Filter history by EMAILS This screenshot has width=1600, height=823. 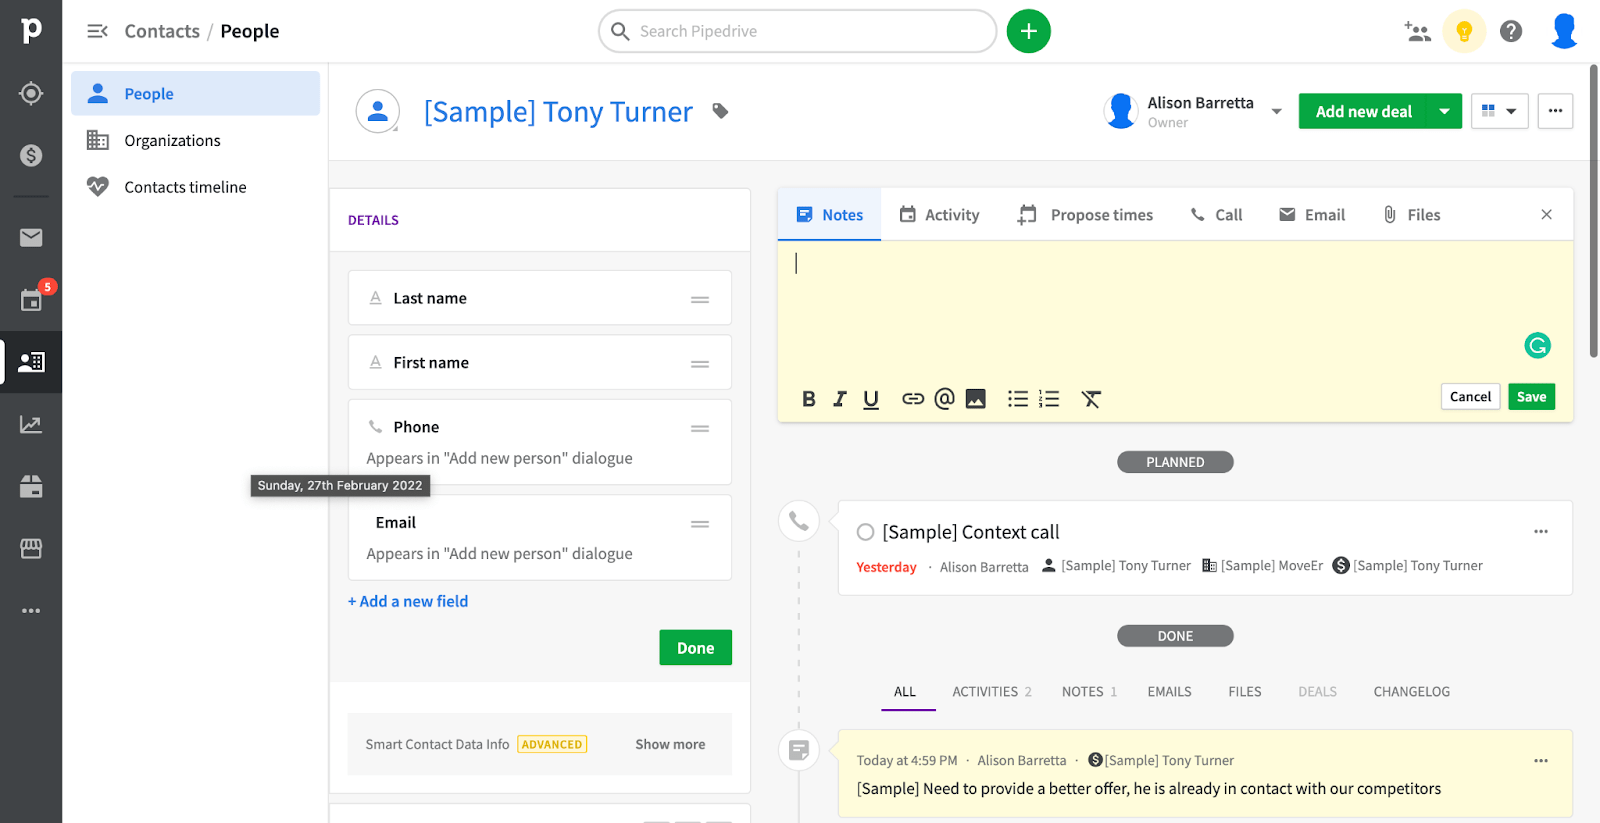(1169, 691)
